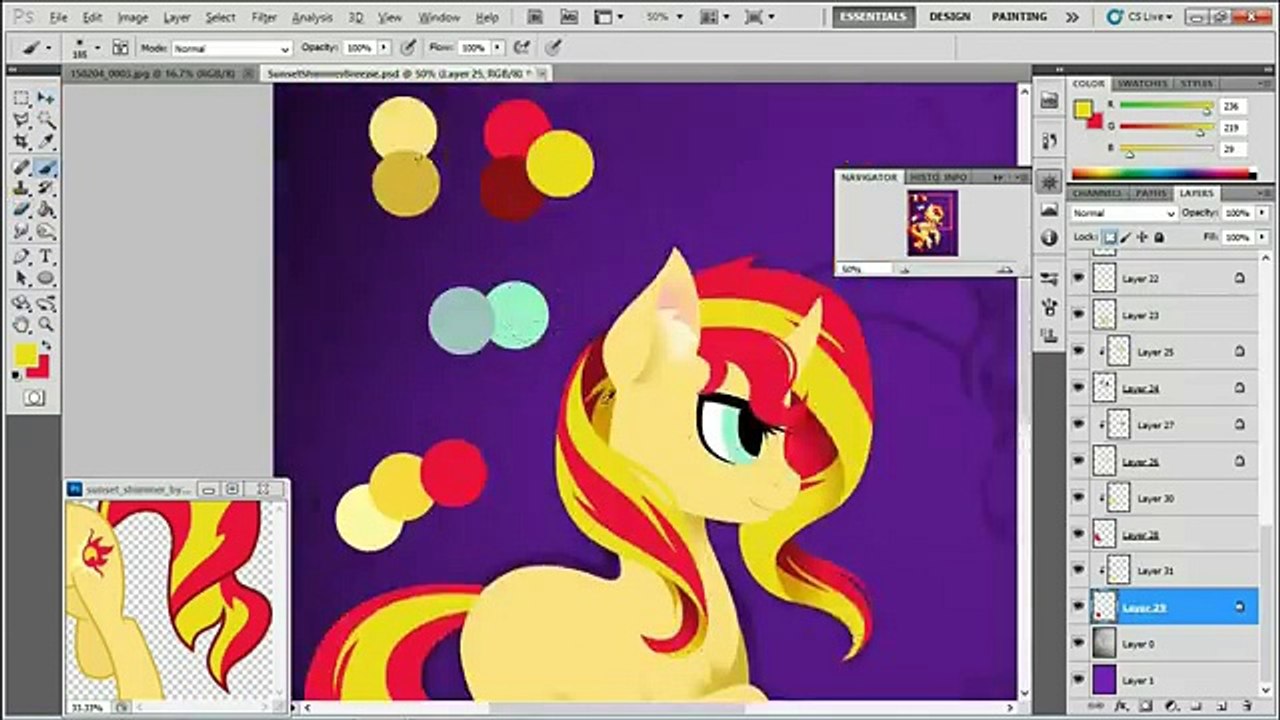Select the Hand tool
Viewport: 1280px width, 720px height.
pos(21,324)
